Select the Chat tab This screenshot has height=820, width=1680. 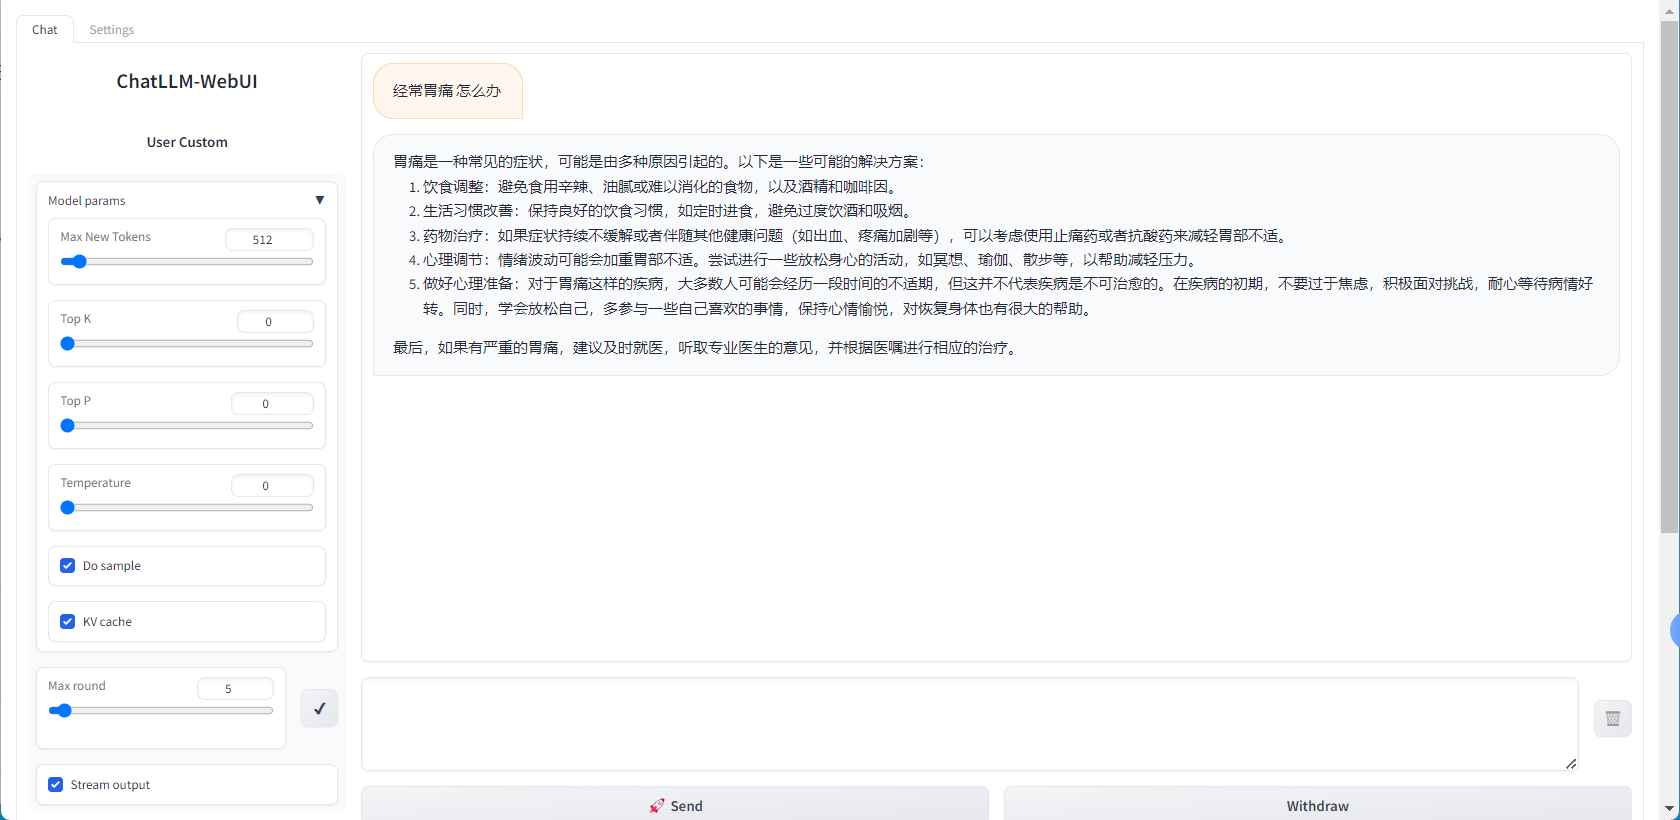click(45, 30)
